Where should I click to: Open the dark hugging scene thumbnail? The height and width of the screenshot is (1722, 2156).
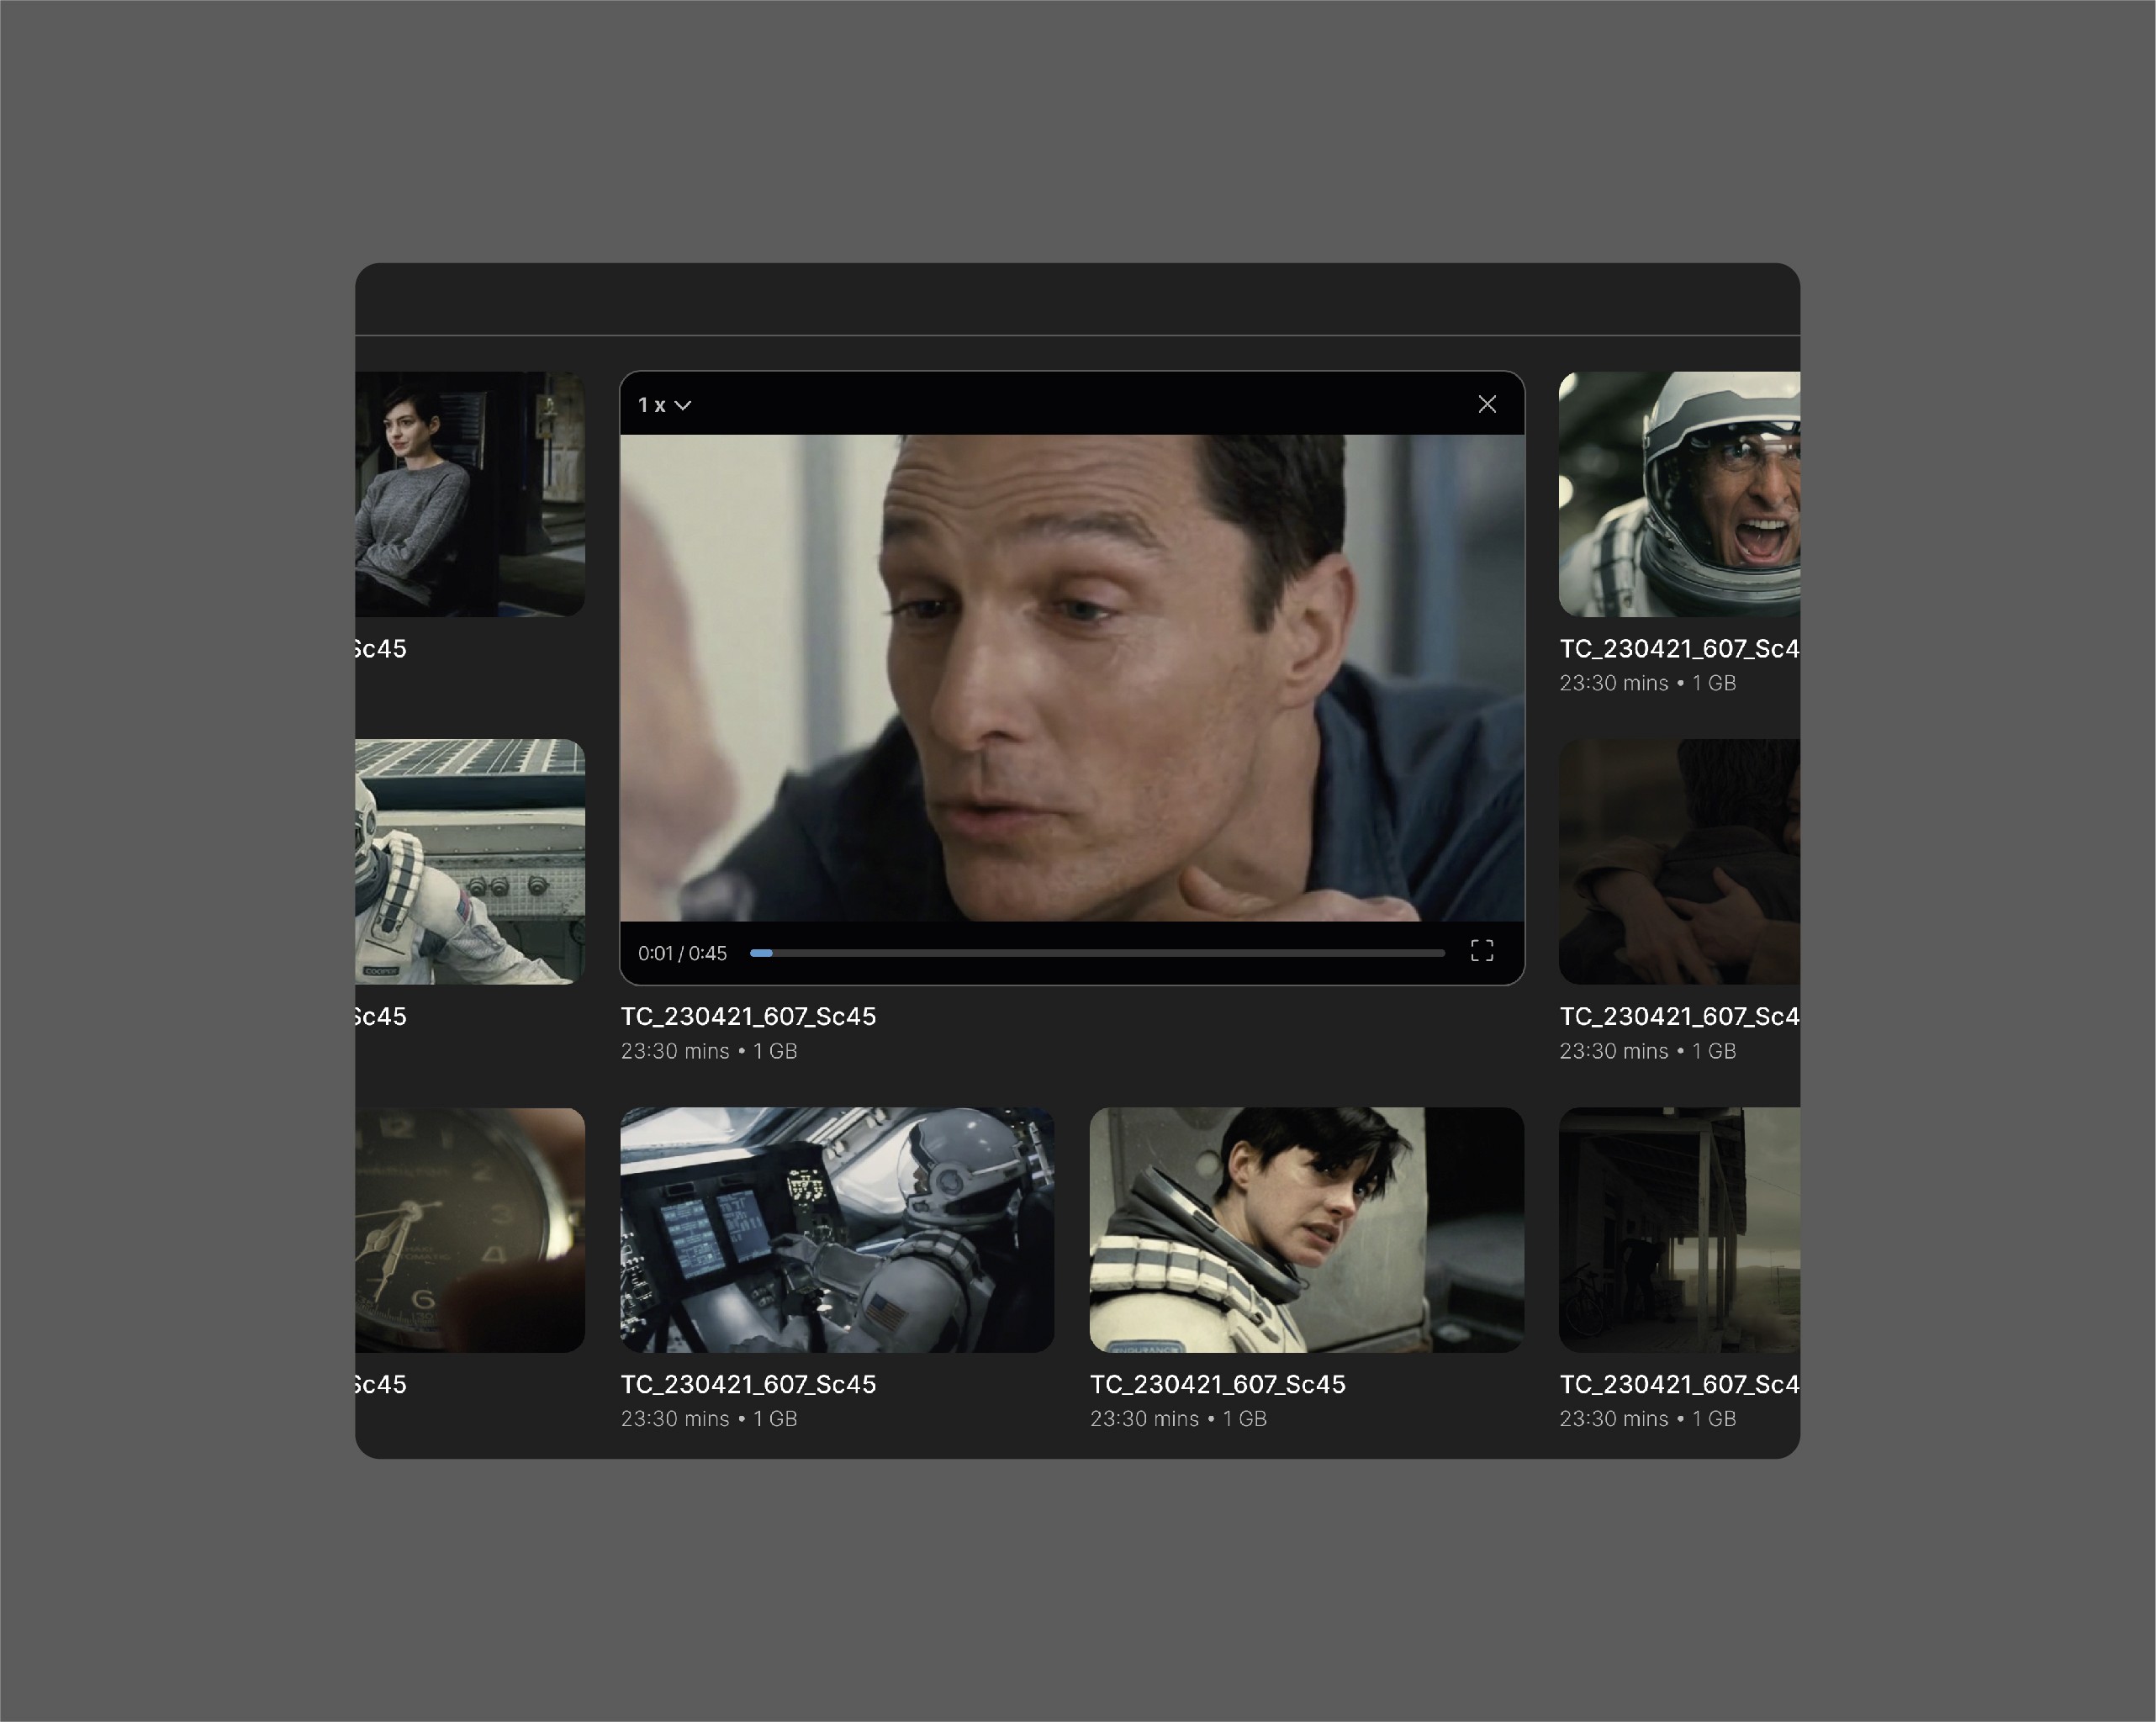[x=1680, y=861]
